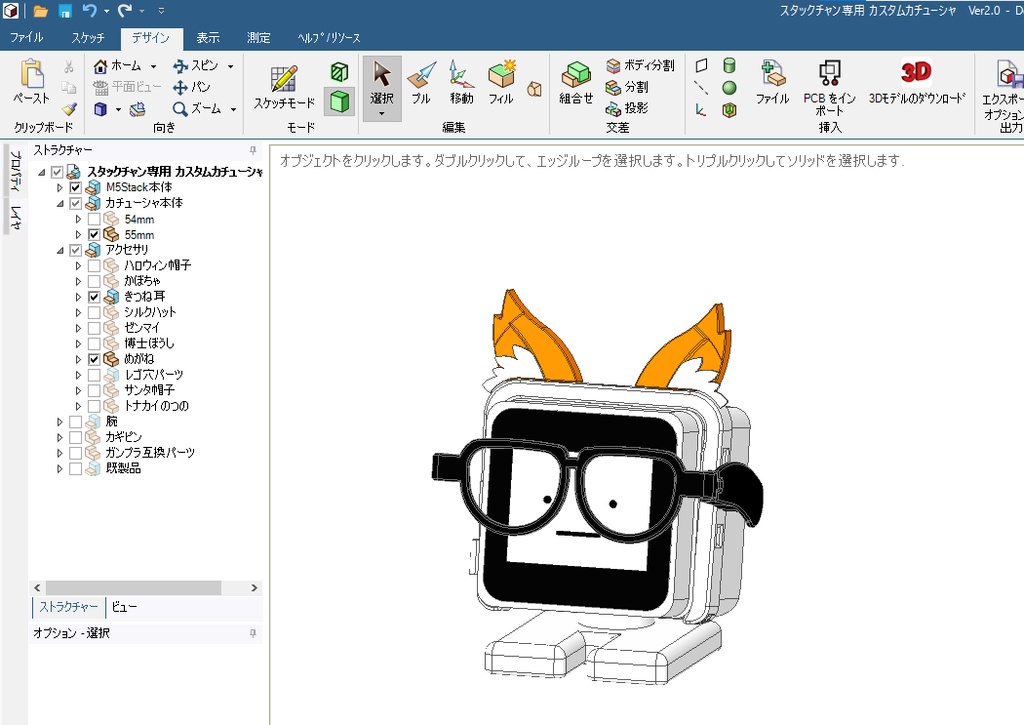Collapse the カチューシャ本体 node
1024x725 pixels.
[59, 203]
